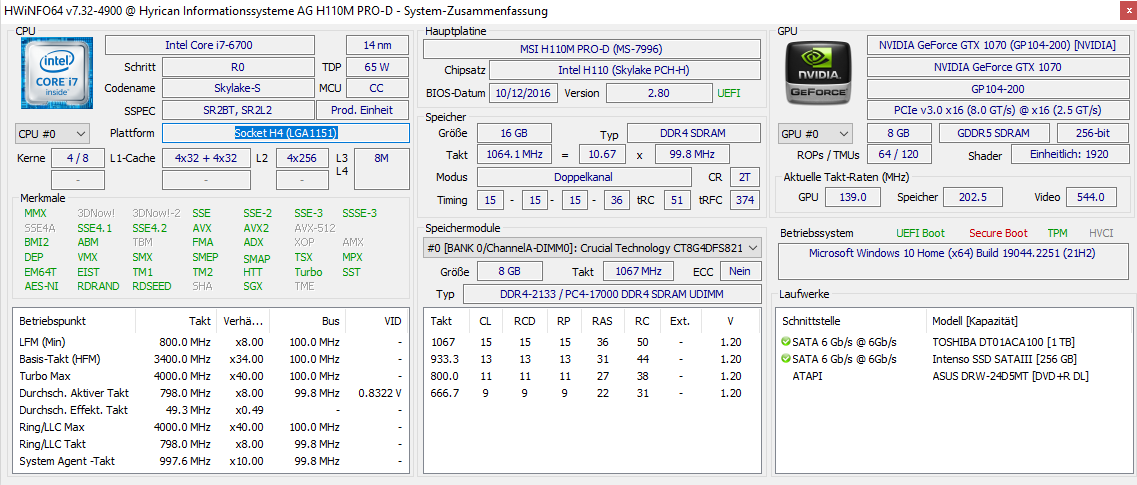
Task: Click the BIOS date 10/12/2016 field
Action: coord(523,93)
